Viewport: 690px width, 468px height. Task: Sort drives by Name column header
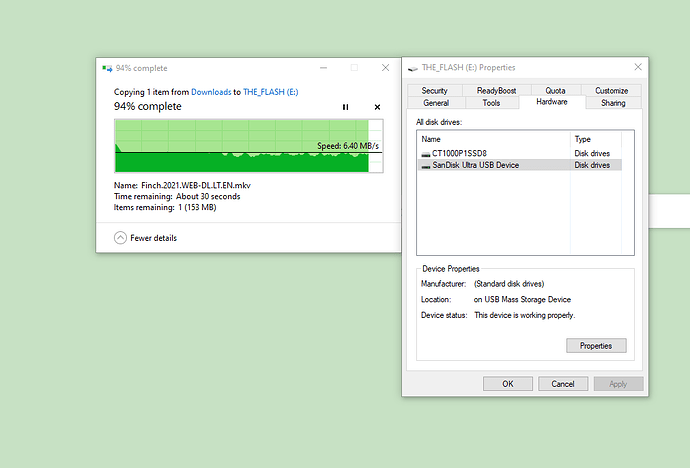(494, 139)
